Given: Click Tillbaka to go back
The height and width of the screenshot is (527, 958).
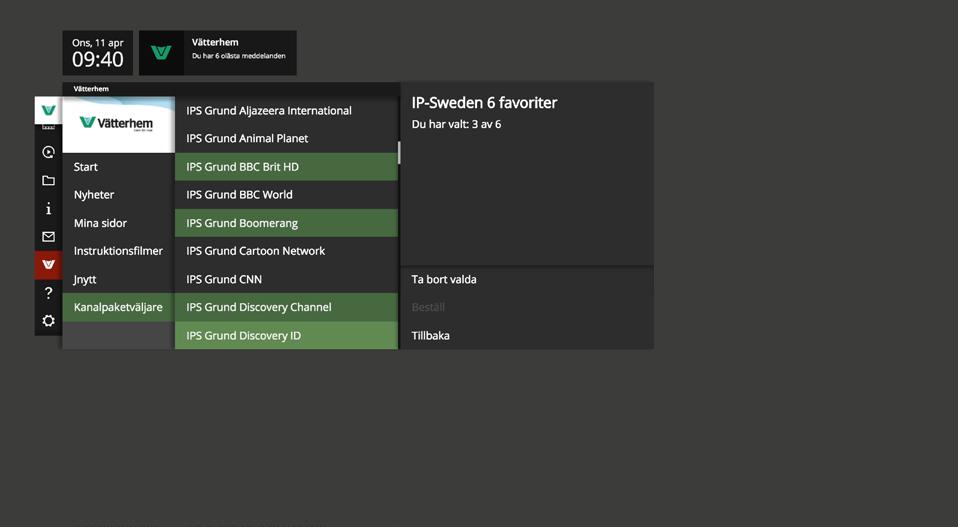Looking at the screenshot, I should (527, 335).
